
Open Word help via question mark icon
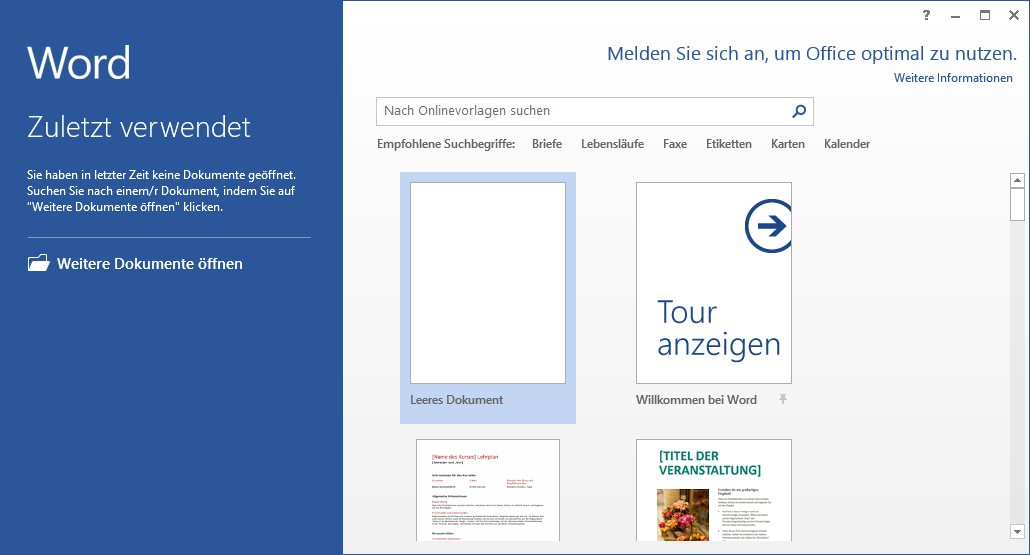pos(926,15)
